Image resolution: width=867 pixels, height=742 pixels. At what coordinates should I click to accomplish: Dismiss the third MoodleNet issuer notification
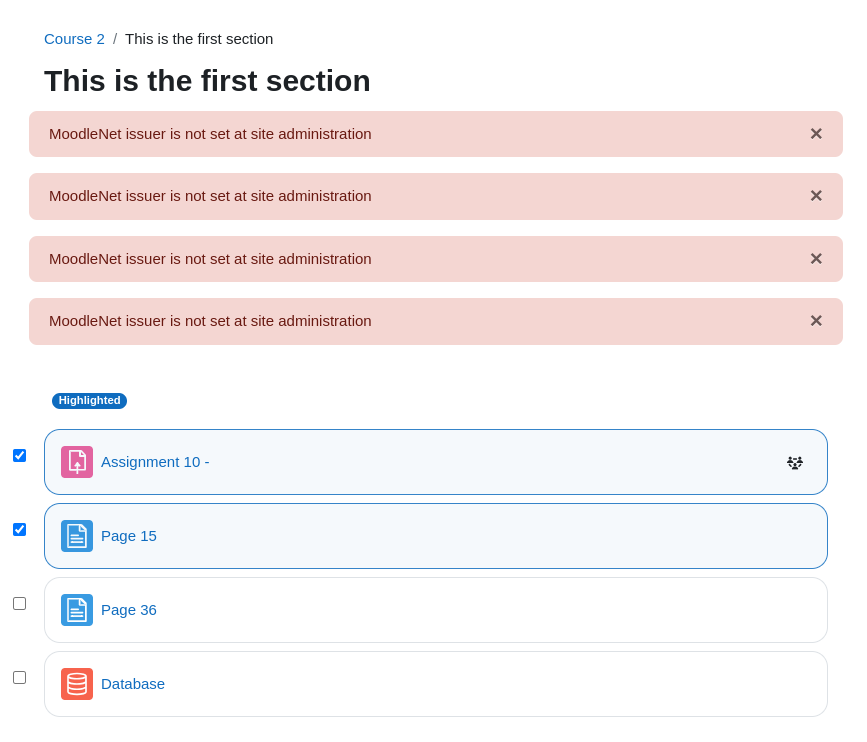[816, 259]
